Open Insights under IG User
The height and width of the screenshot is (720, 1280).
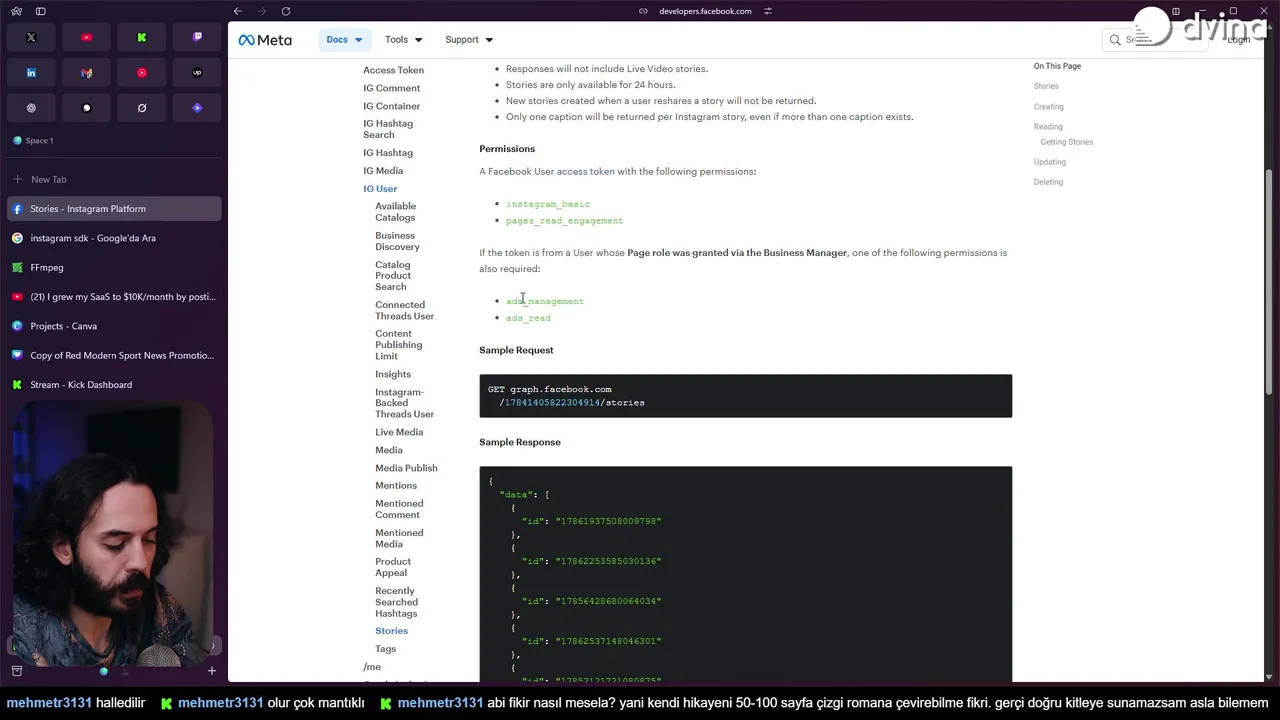pyautogui.click(x=393, y=374)
